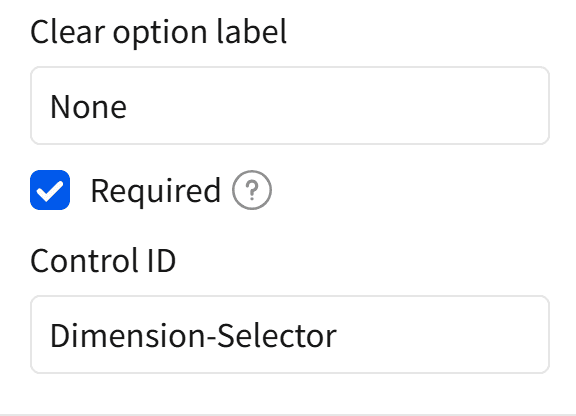Uncheck the Required checkbox

click(x=50, y=190)
